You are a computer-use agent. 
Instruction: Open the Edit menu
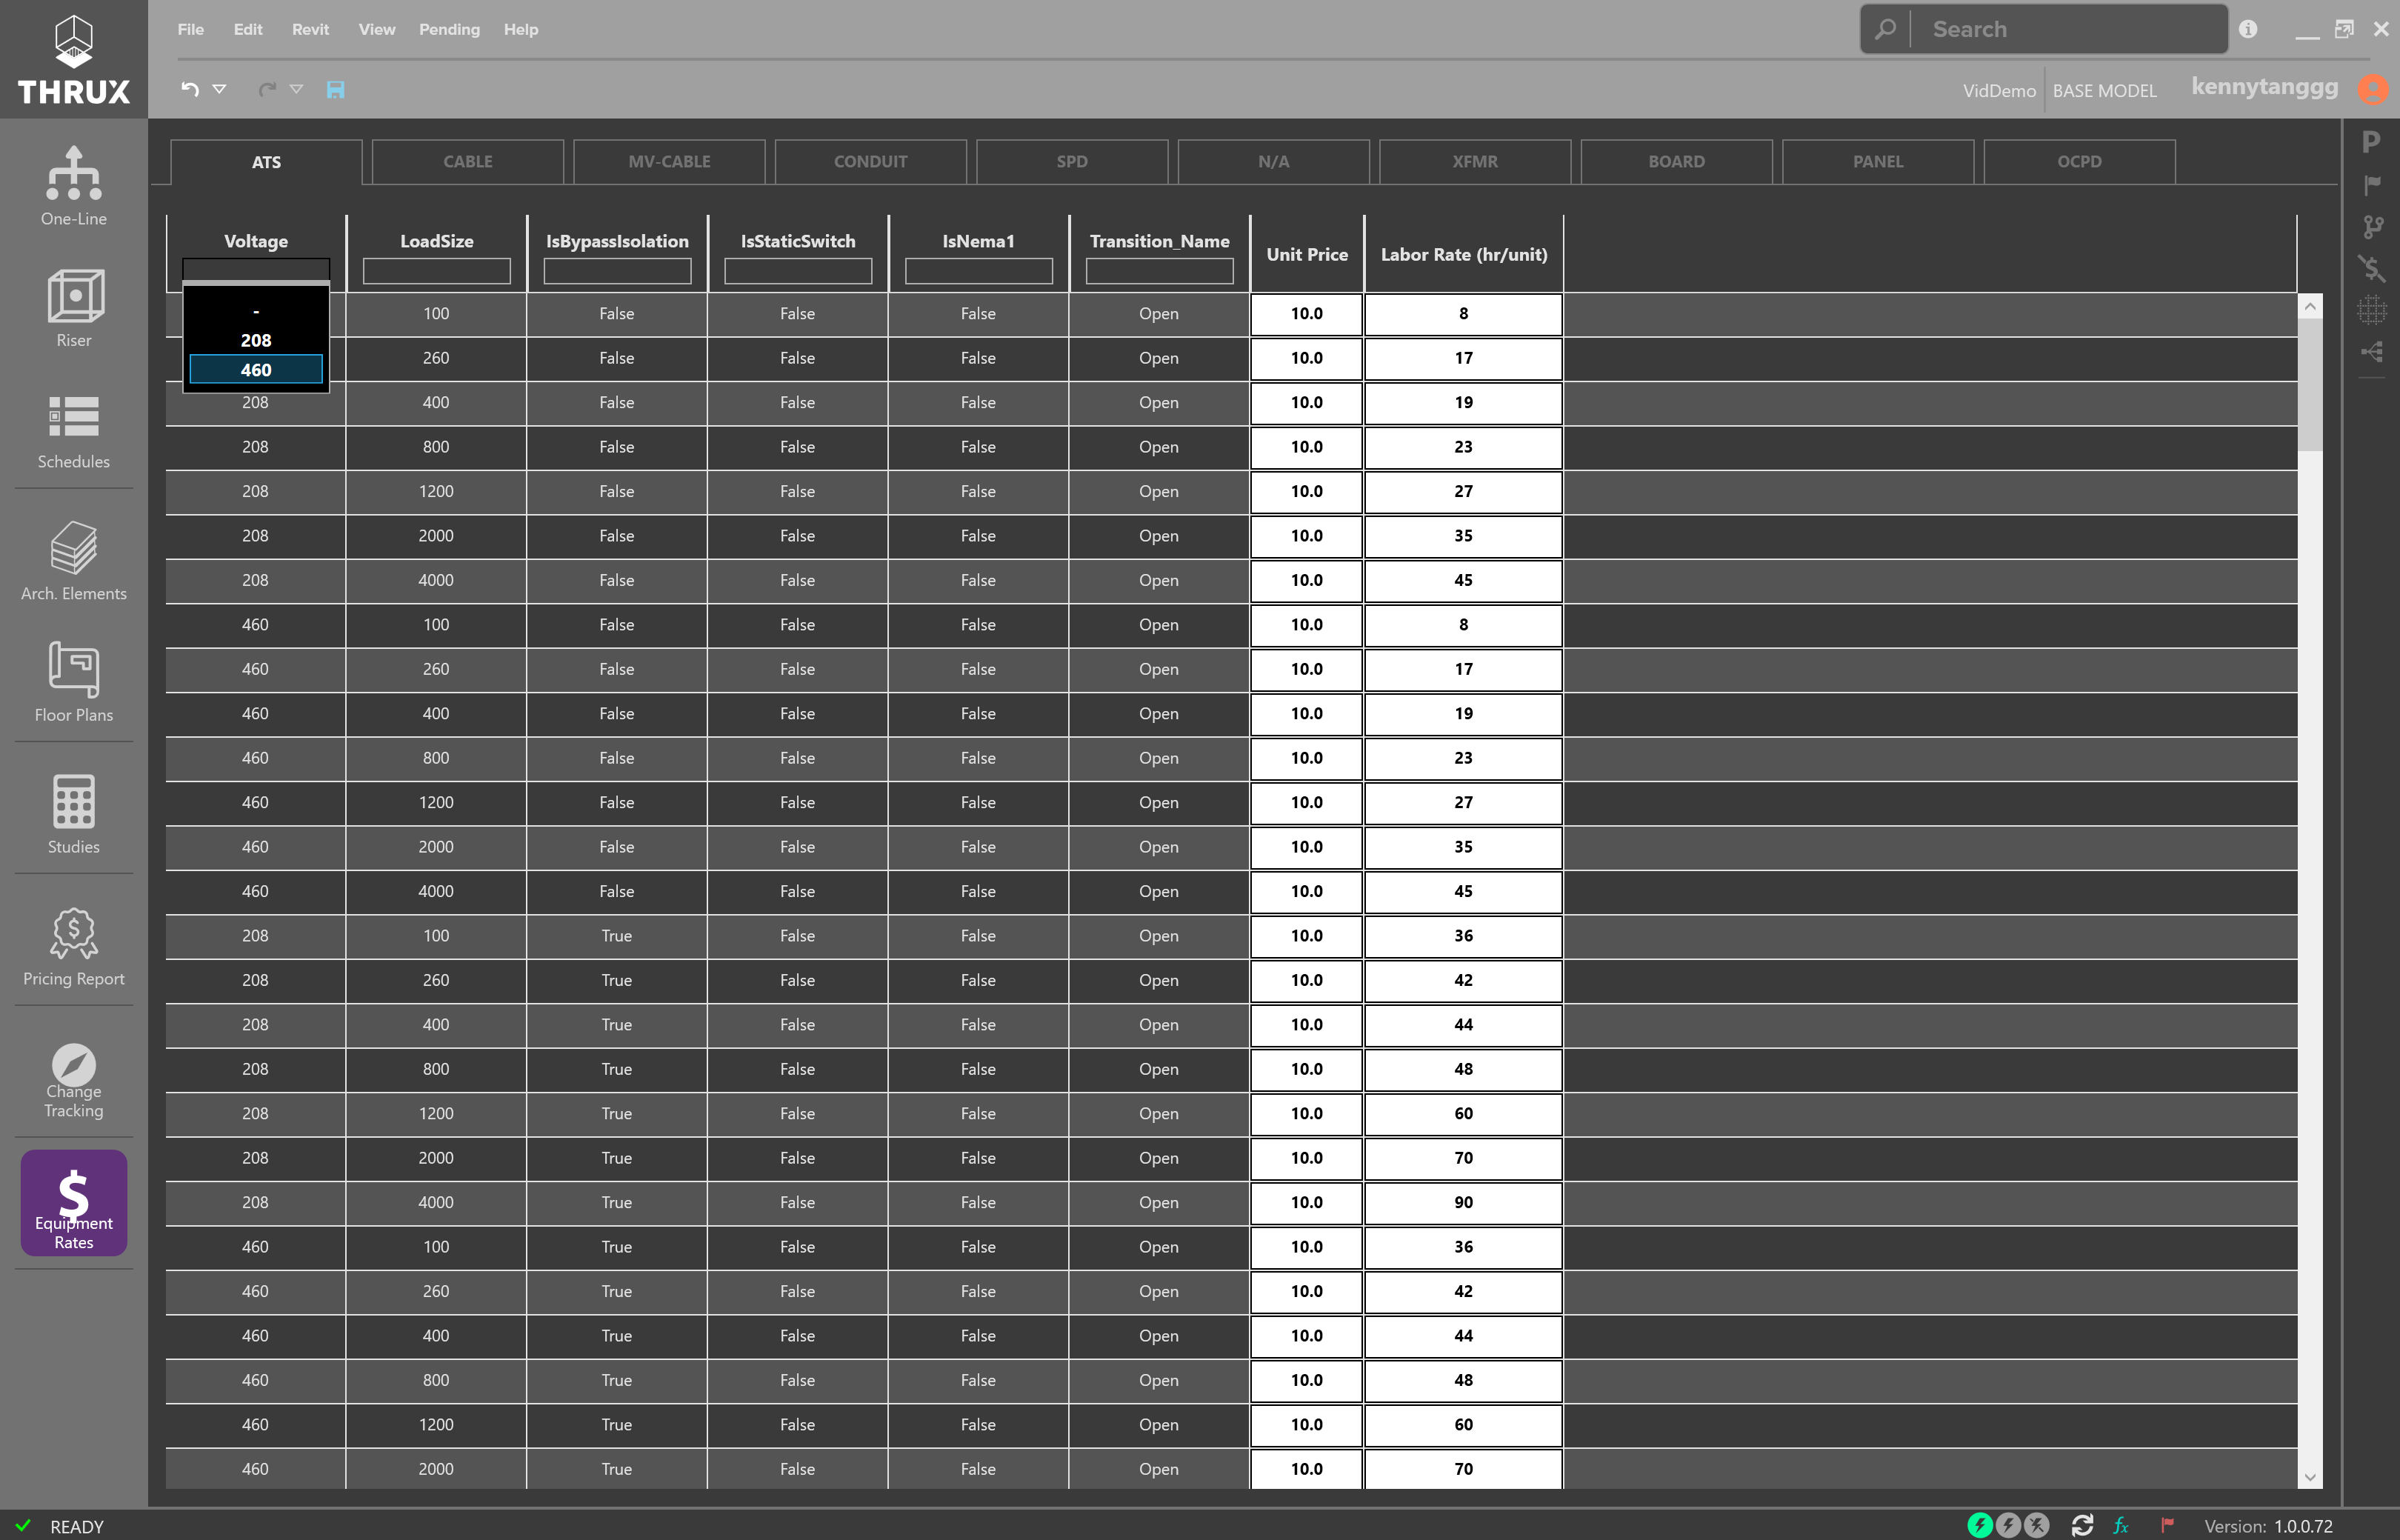[248, 29]
